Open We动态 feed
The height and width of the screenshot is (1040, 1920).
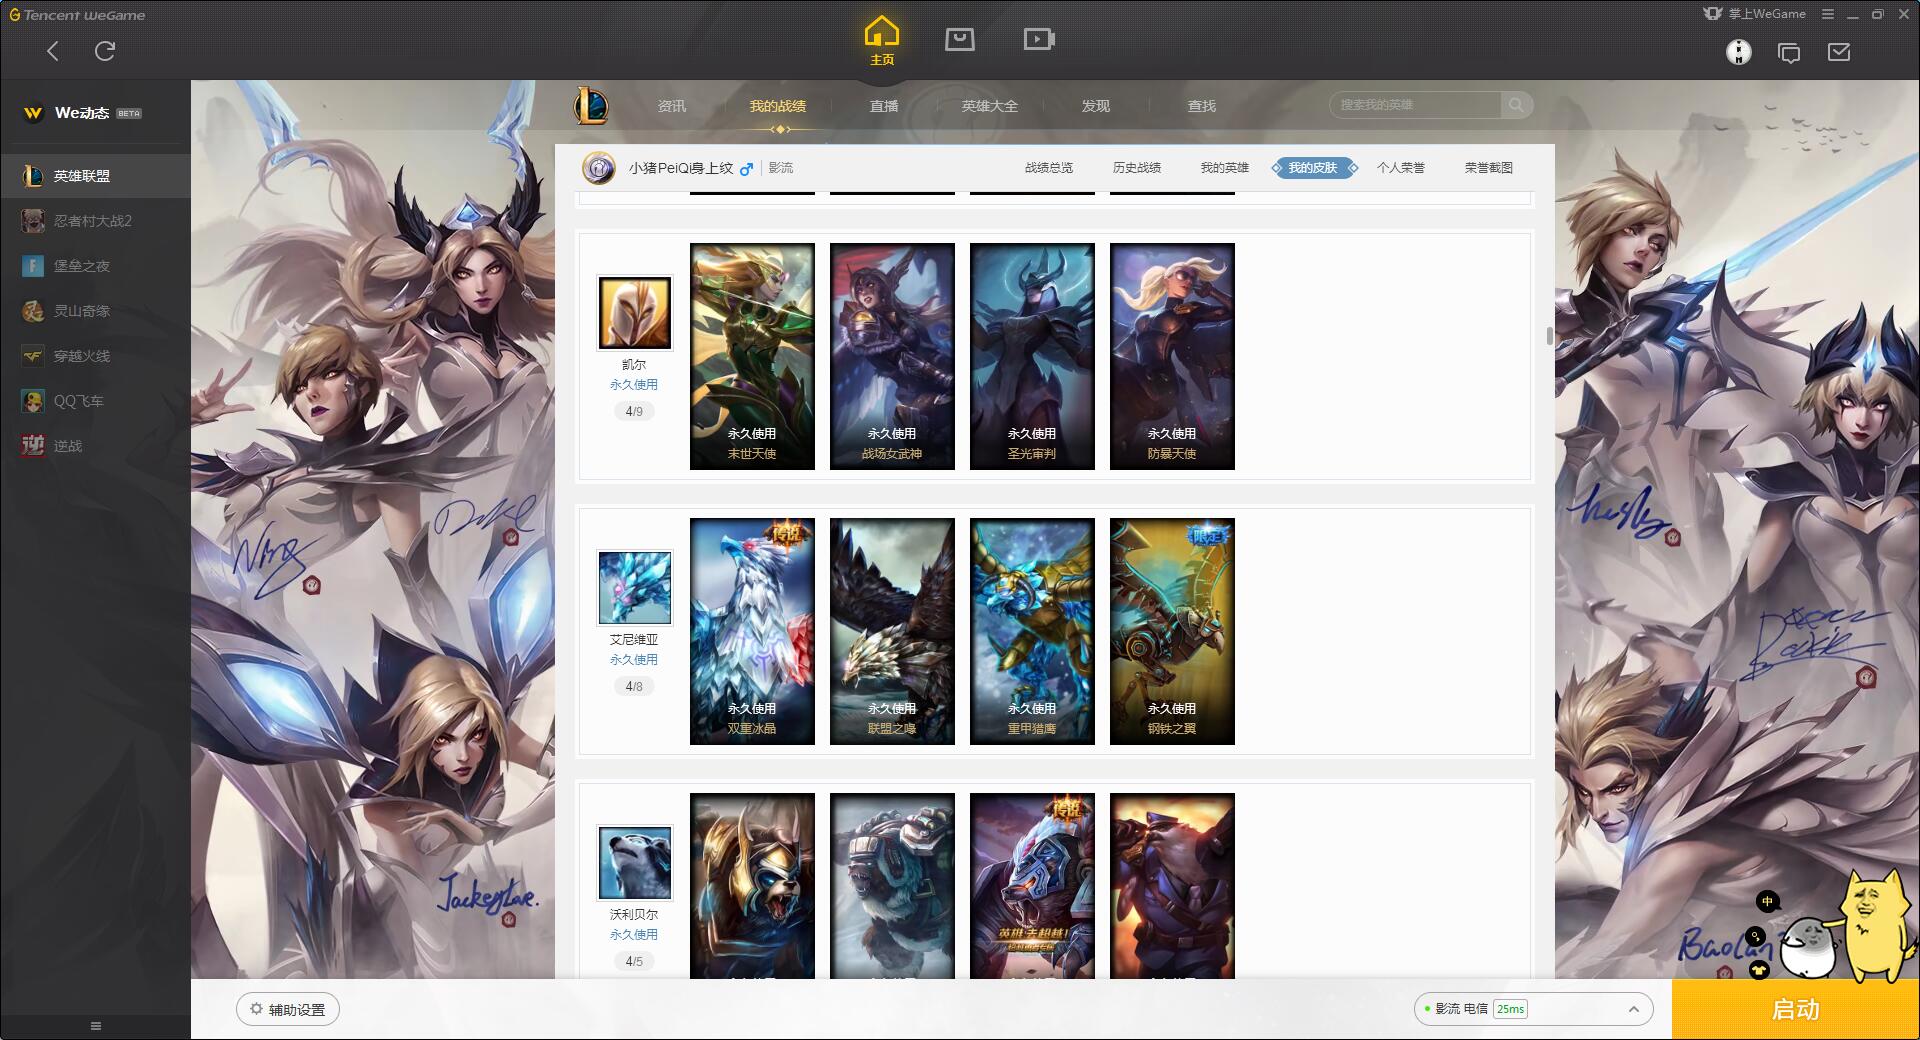[82, 113]
